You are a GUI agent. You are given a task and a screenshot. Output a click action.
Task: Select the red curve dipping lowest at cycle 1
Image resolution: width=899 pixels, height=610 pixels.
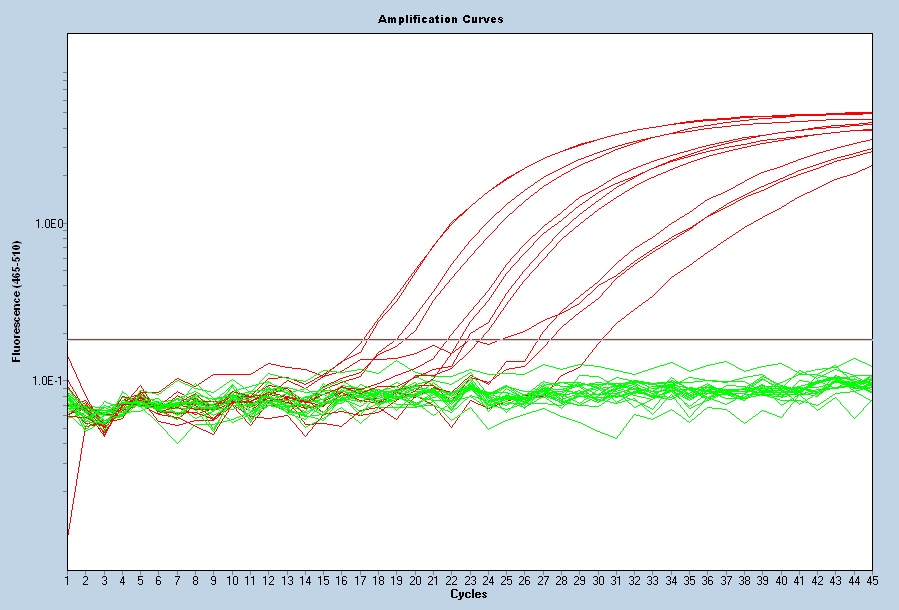click(x=69, y=532)
